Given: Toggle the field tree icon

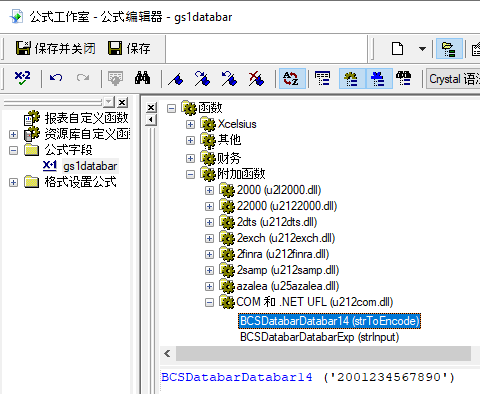Looking at the screenshot, I should 322,78.
